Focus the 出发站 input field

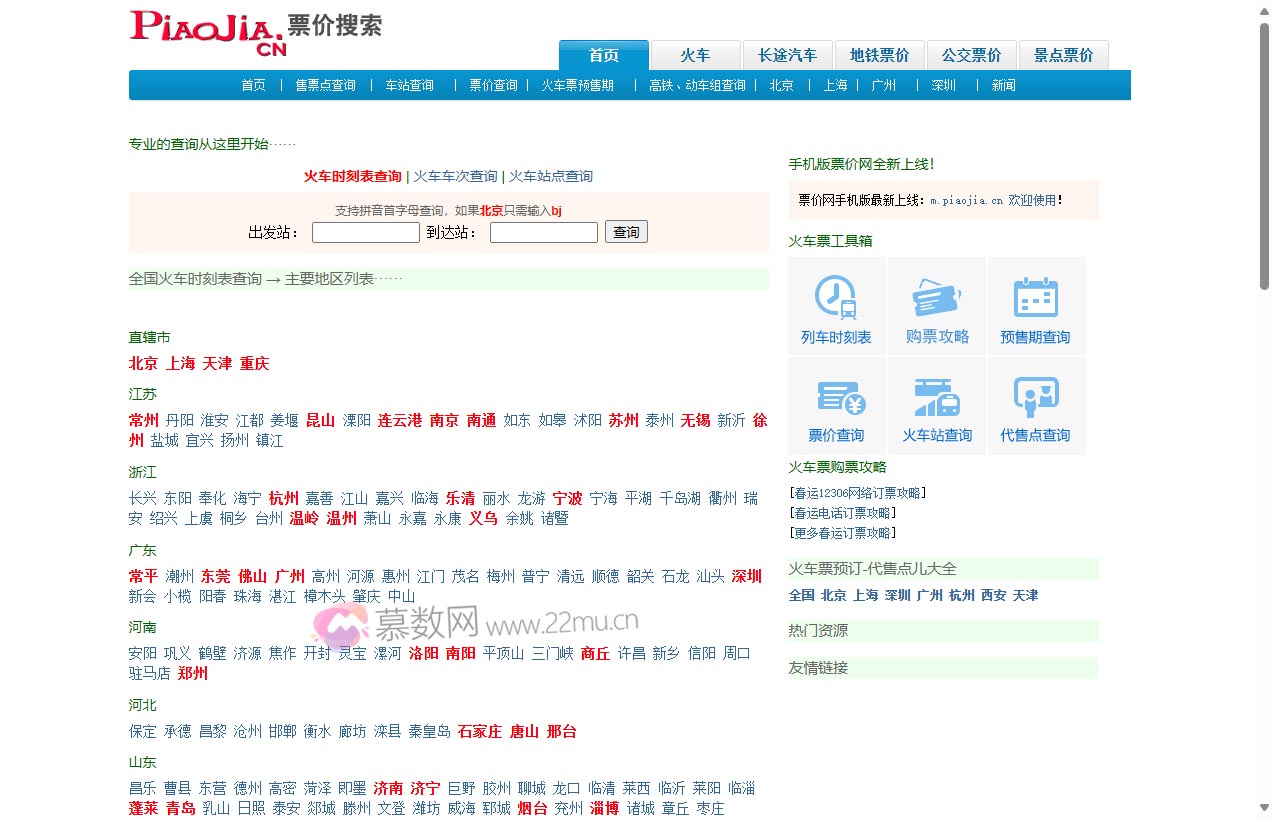click(366, 233)
